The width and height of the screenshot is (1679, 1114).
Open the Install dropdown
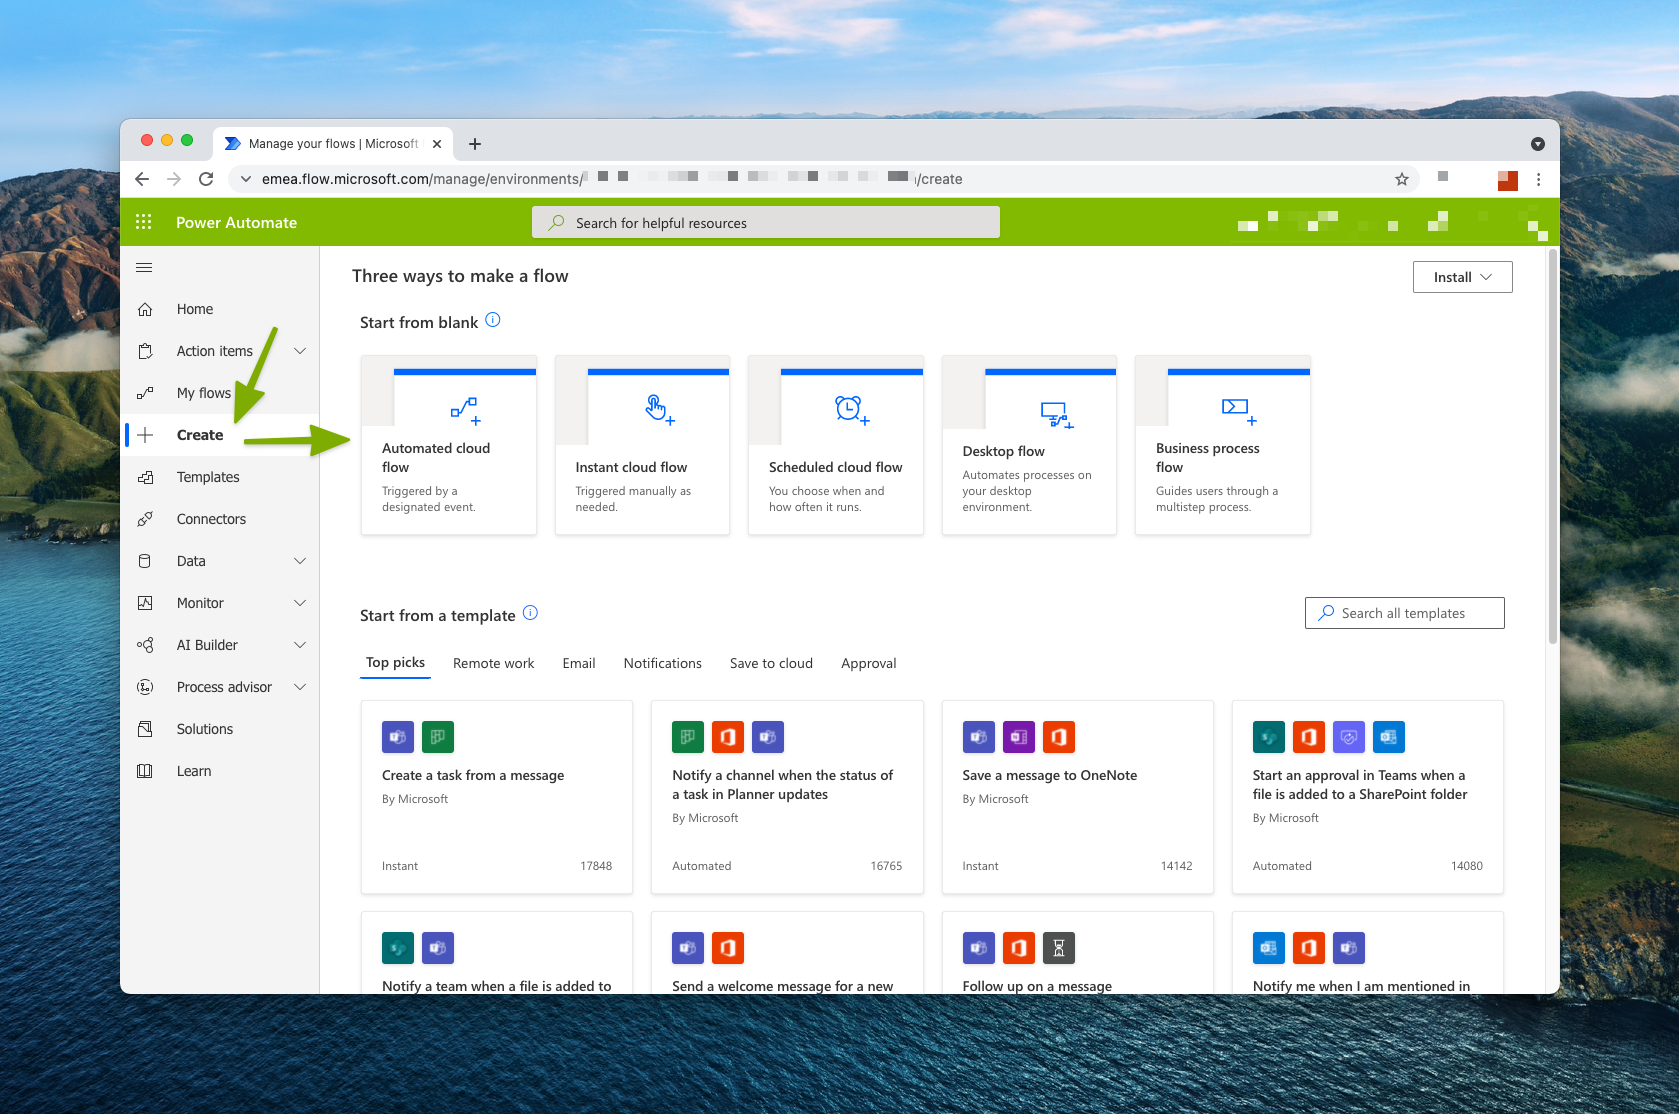1462,277
